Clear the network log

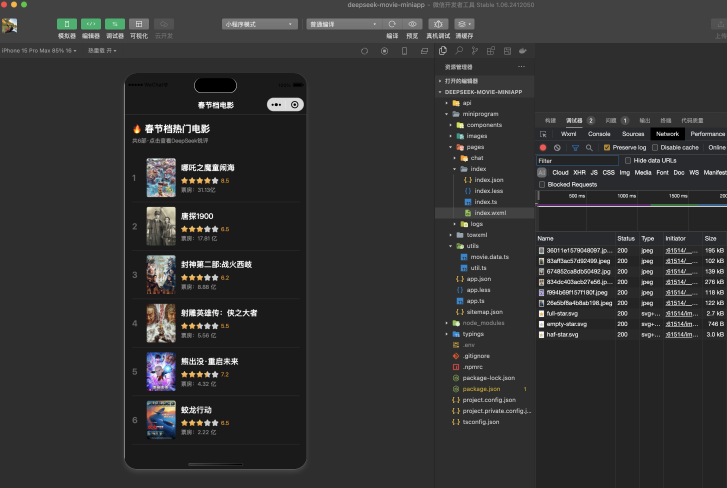click(557, 147)
